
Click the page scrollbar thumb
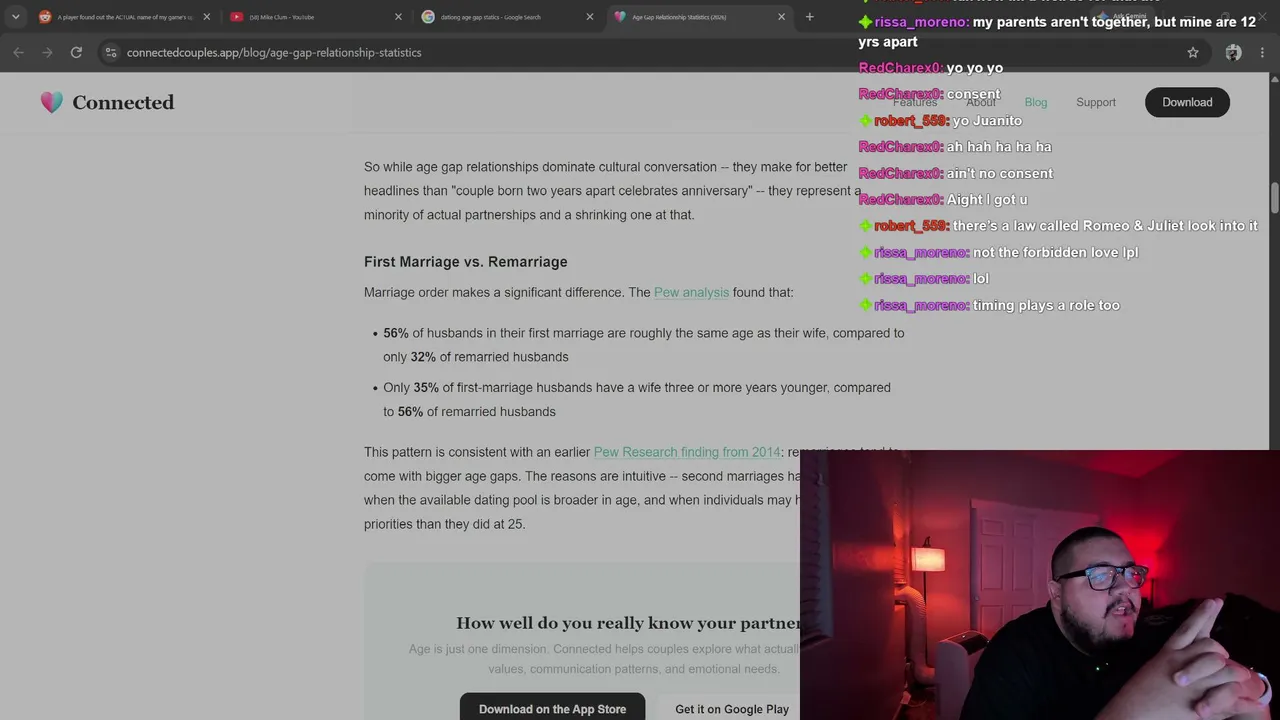tap(1274, 198)
